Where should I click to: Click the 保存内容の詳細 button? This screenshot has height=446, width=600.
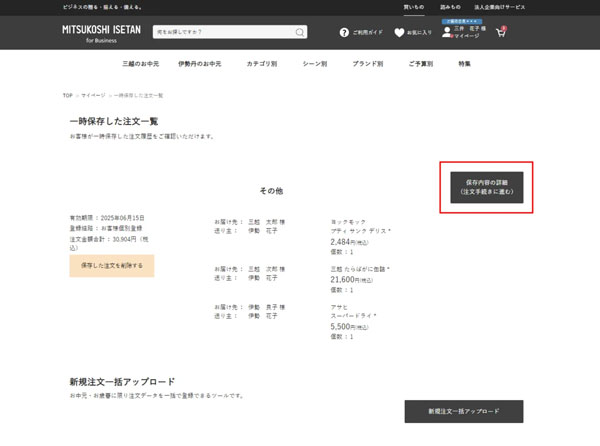pyautogui.click(x=487, y=187)
